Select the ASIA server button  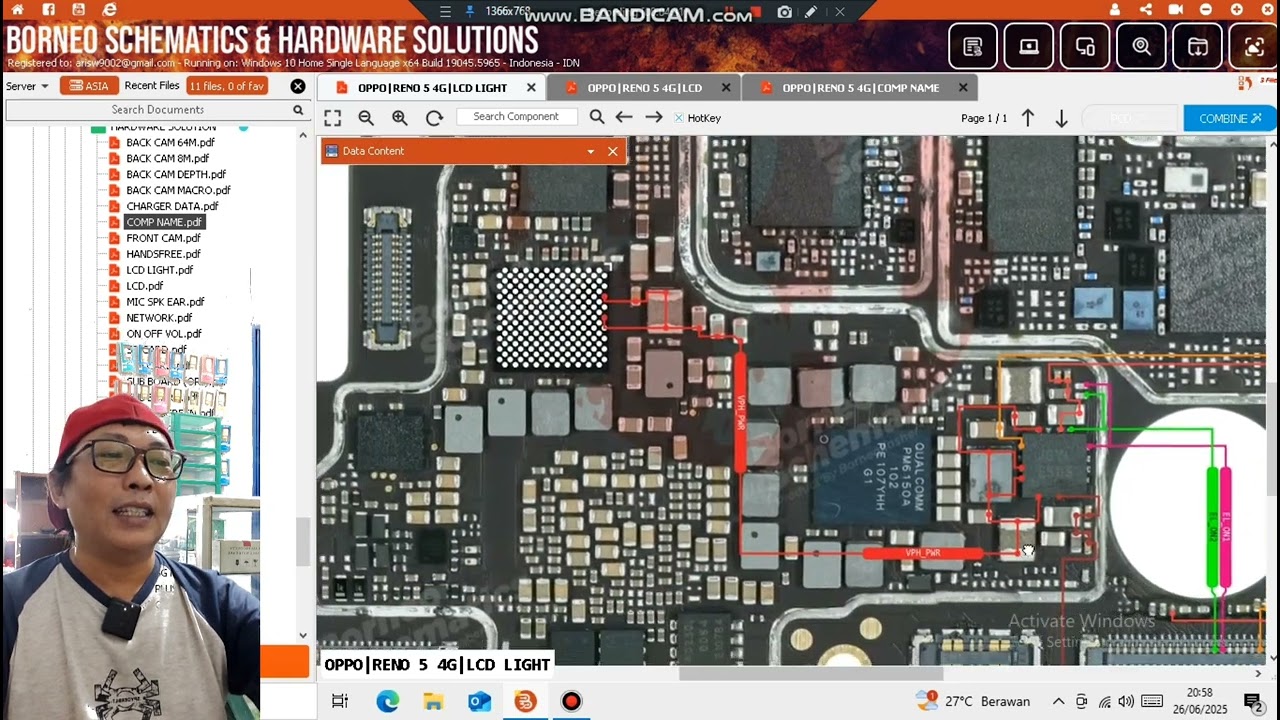point(89,86)
